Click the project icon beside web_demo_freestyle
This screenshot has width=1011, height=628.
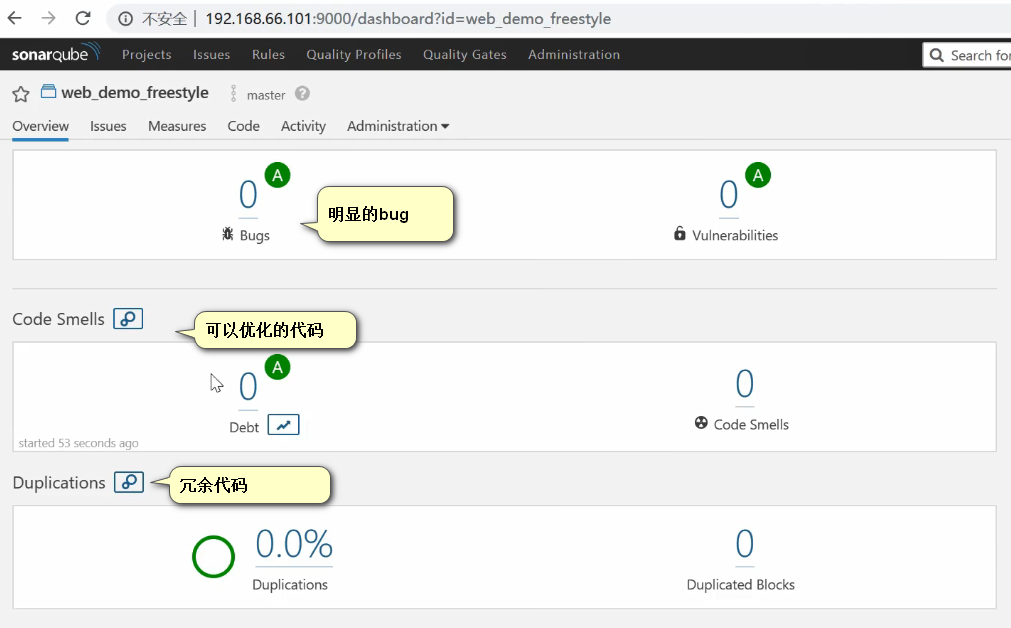tap(48, 92)
